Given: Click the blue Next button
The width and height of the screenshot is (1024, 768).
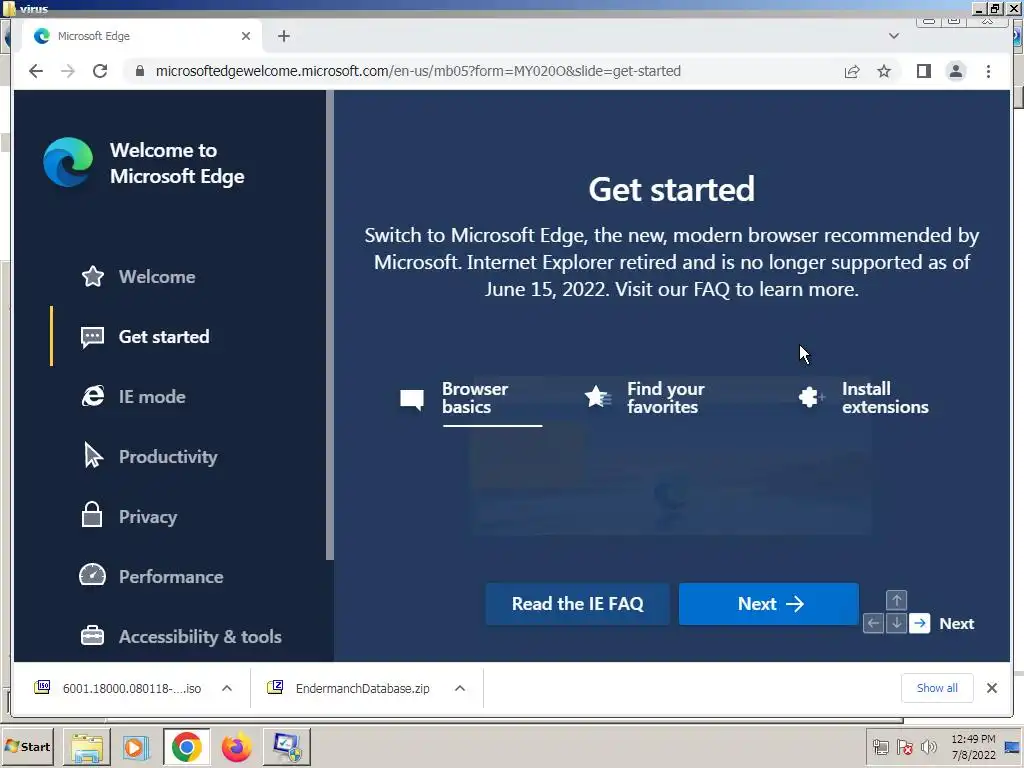Looking at the screenshot, I should [769, 604].
